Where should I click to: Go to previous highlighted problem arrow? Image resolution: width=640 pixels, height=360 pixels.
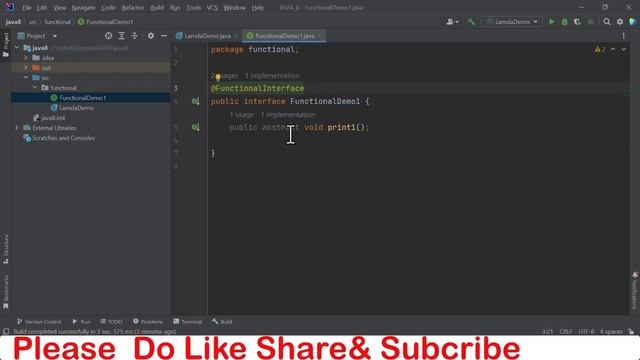point(613,49)
